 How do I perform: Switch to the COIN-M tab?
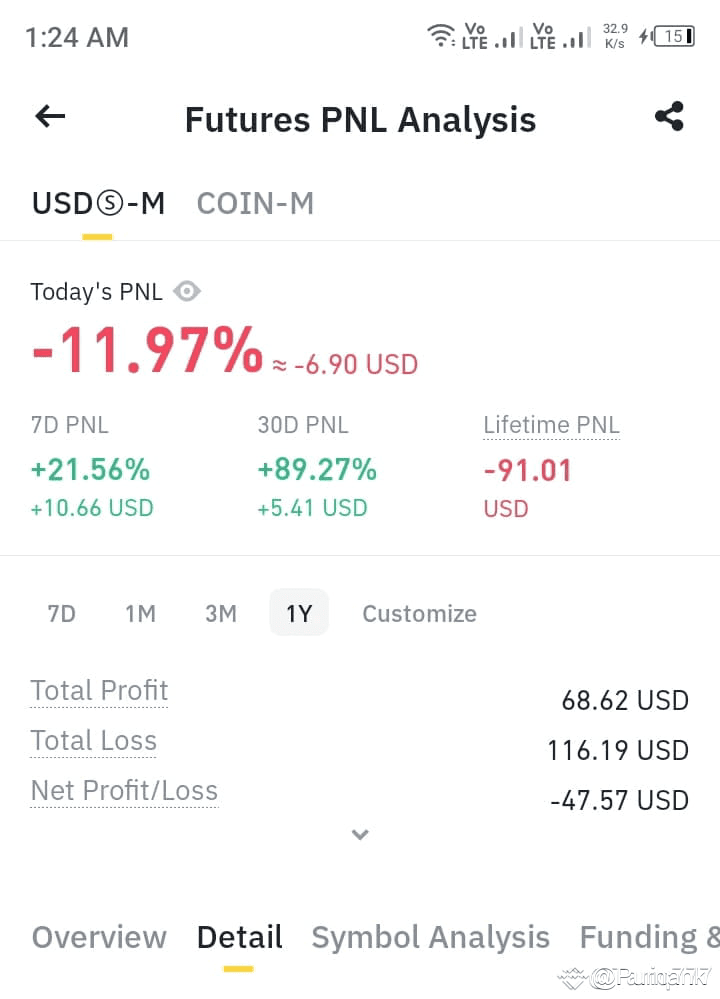[256, 204]
